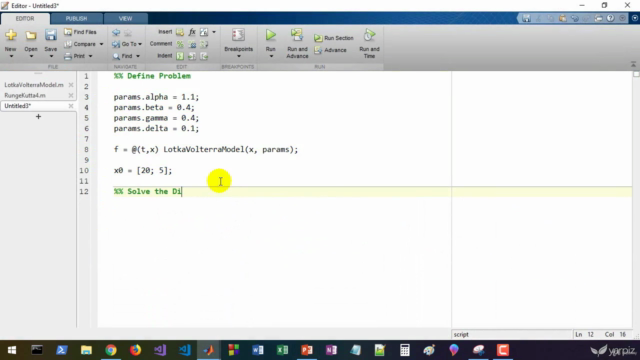Click the Decrease Indent icon
Image resolution: width=640 pixels, height=360 pixels.
(x=204, y=56)
